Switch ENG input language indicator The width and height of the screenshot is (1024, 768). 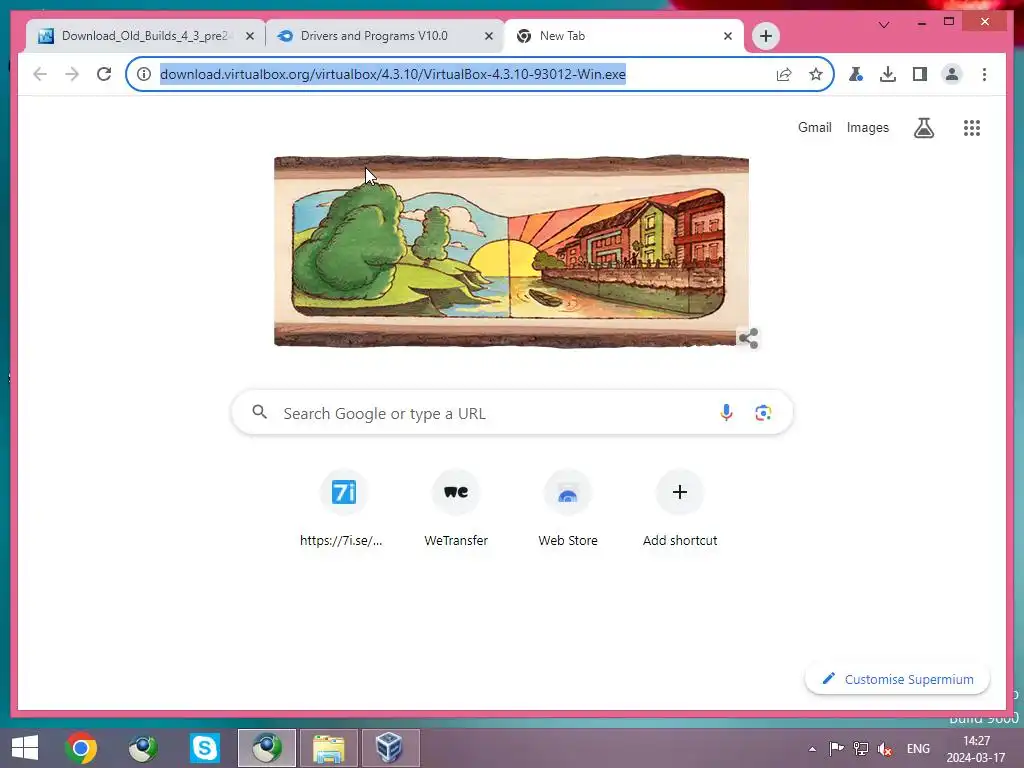tap(918, 748)
